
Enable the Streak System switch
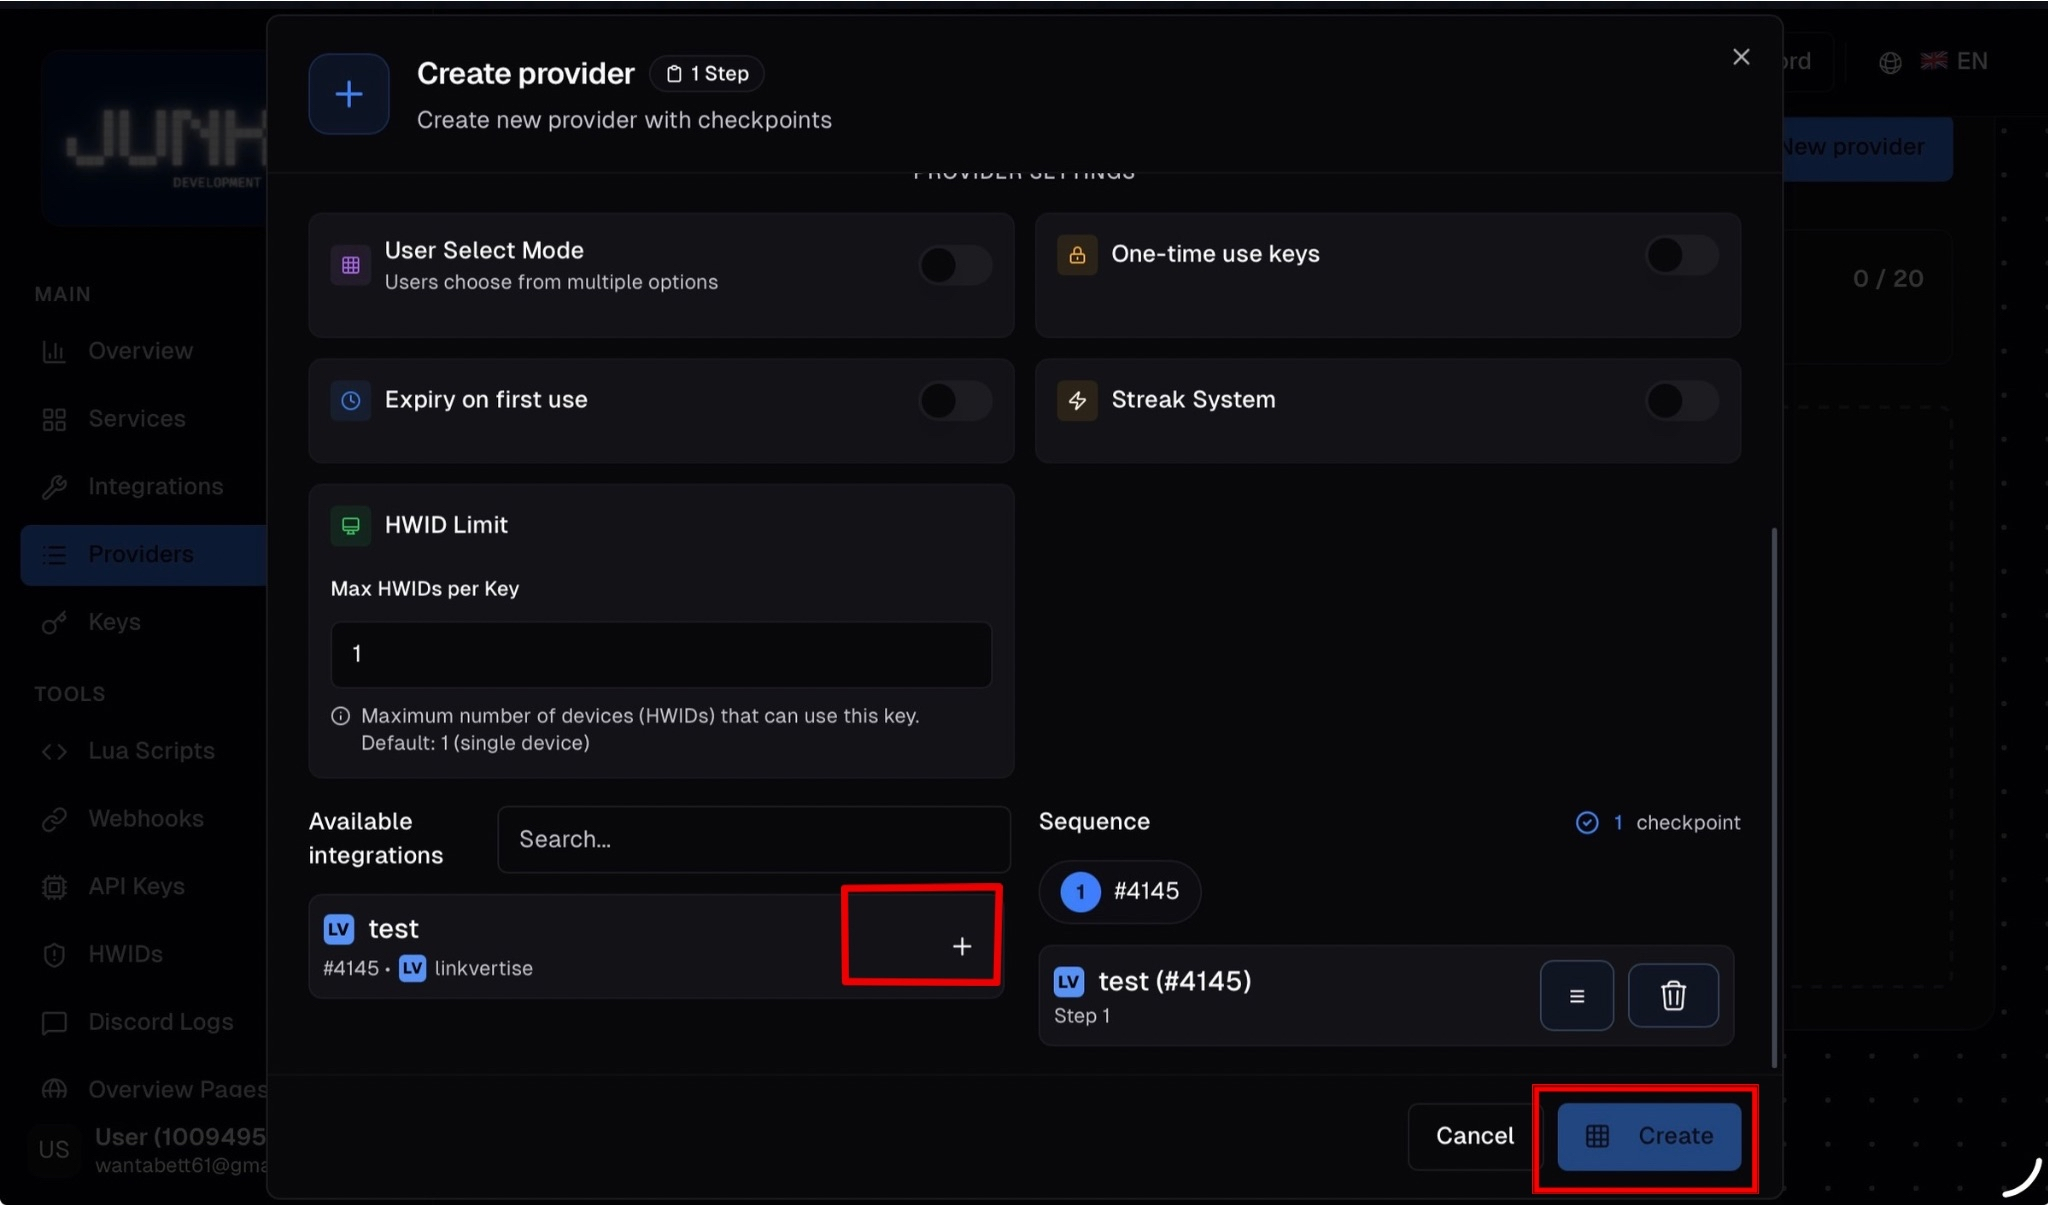click(x=1681, y=400)
